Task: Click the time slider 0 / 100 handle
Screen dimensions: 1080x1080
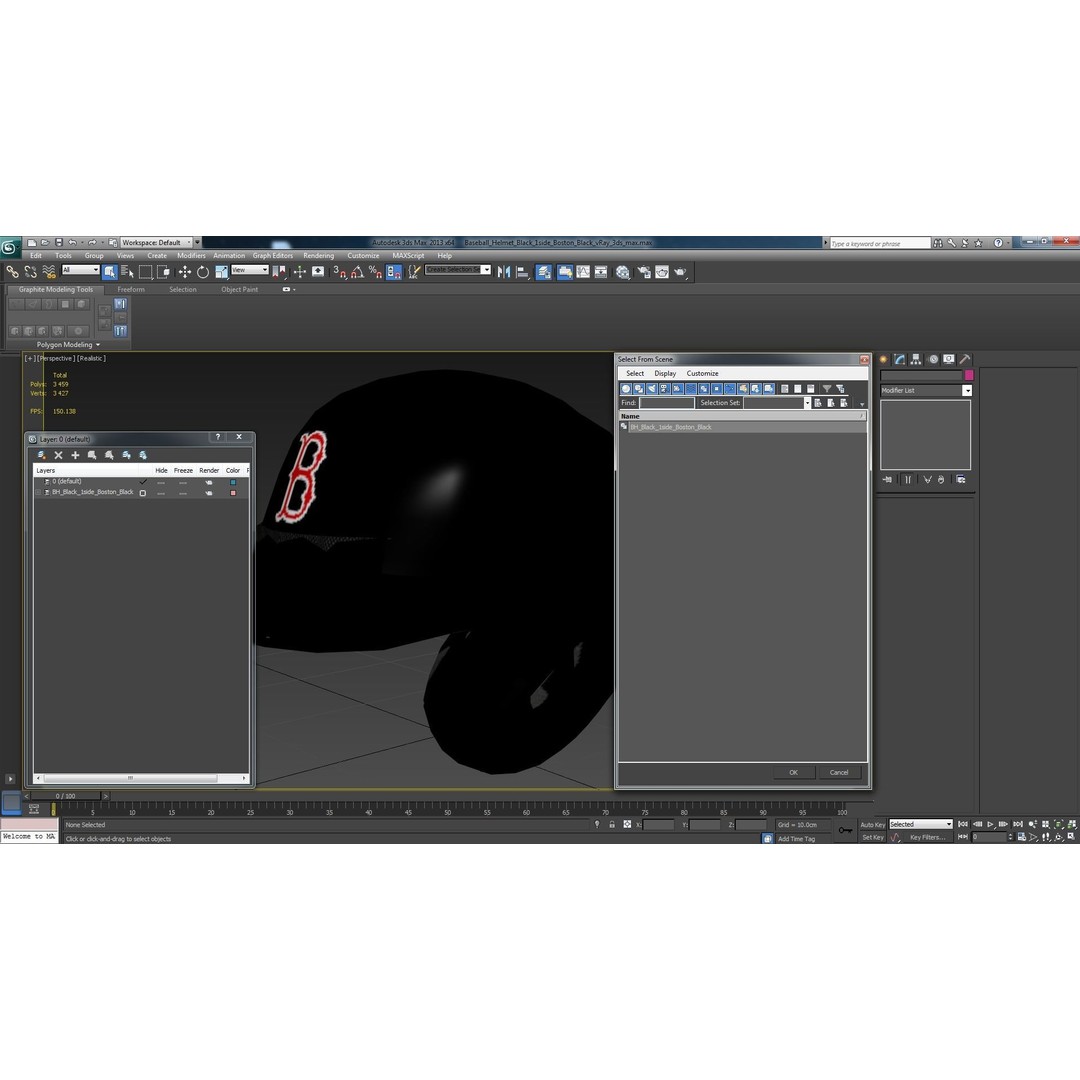Action: (66, 796)
